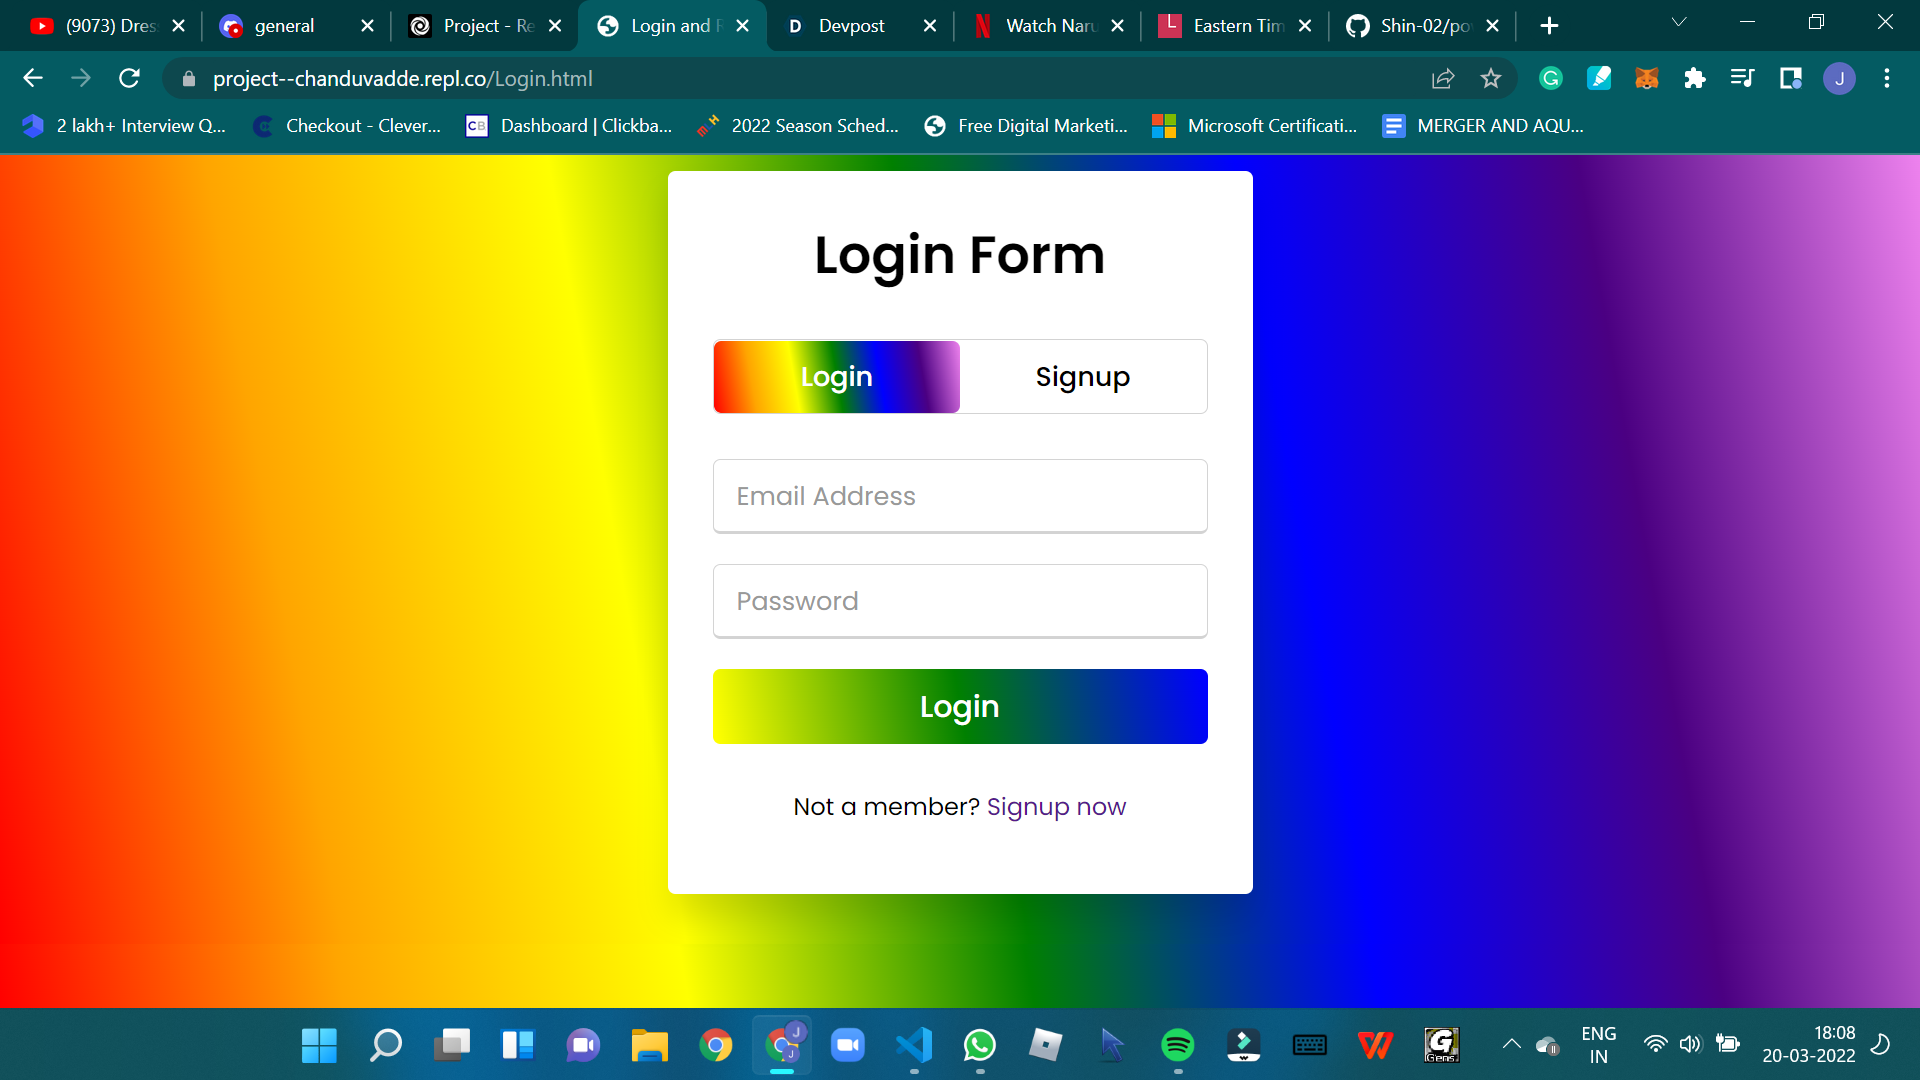
Task: Focus the Email Address field
Action: (960, 496)
